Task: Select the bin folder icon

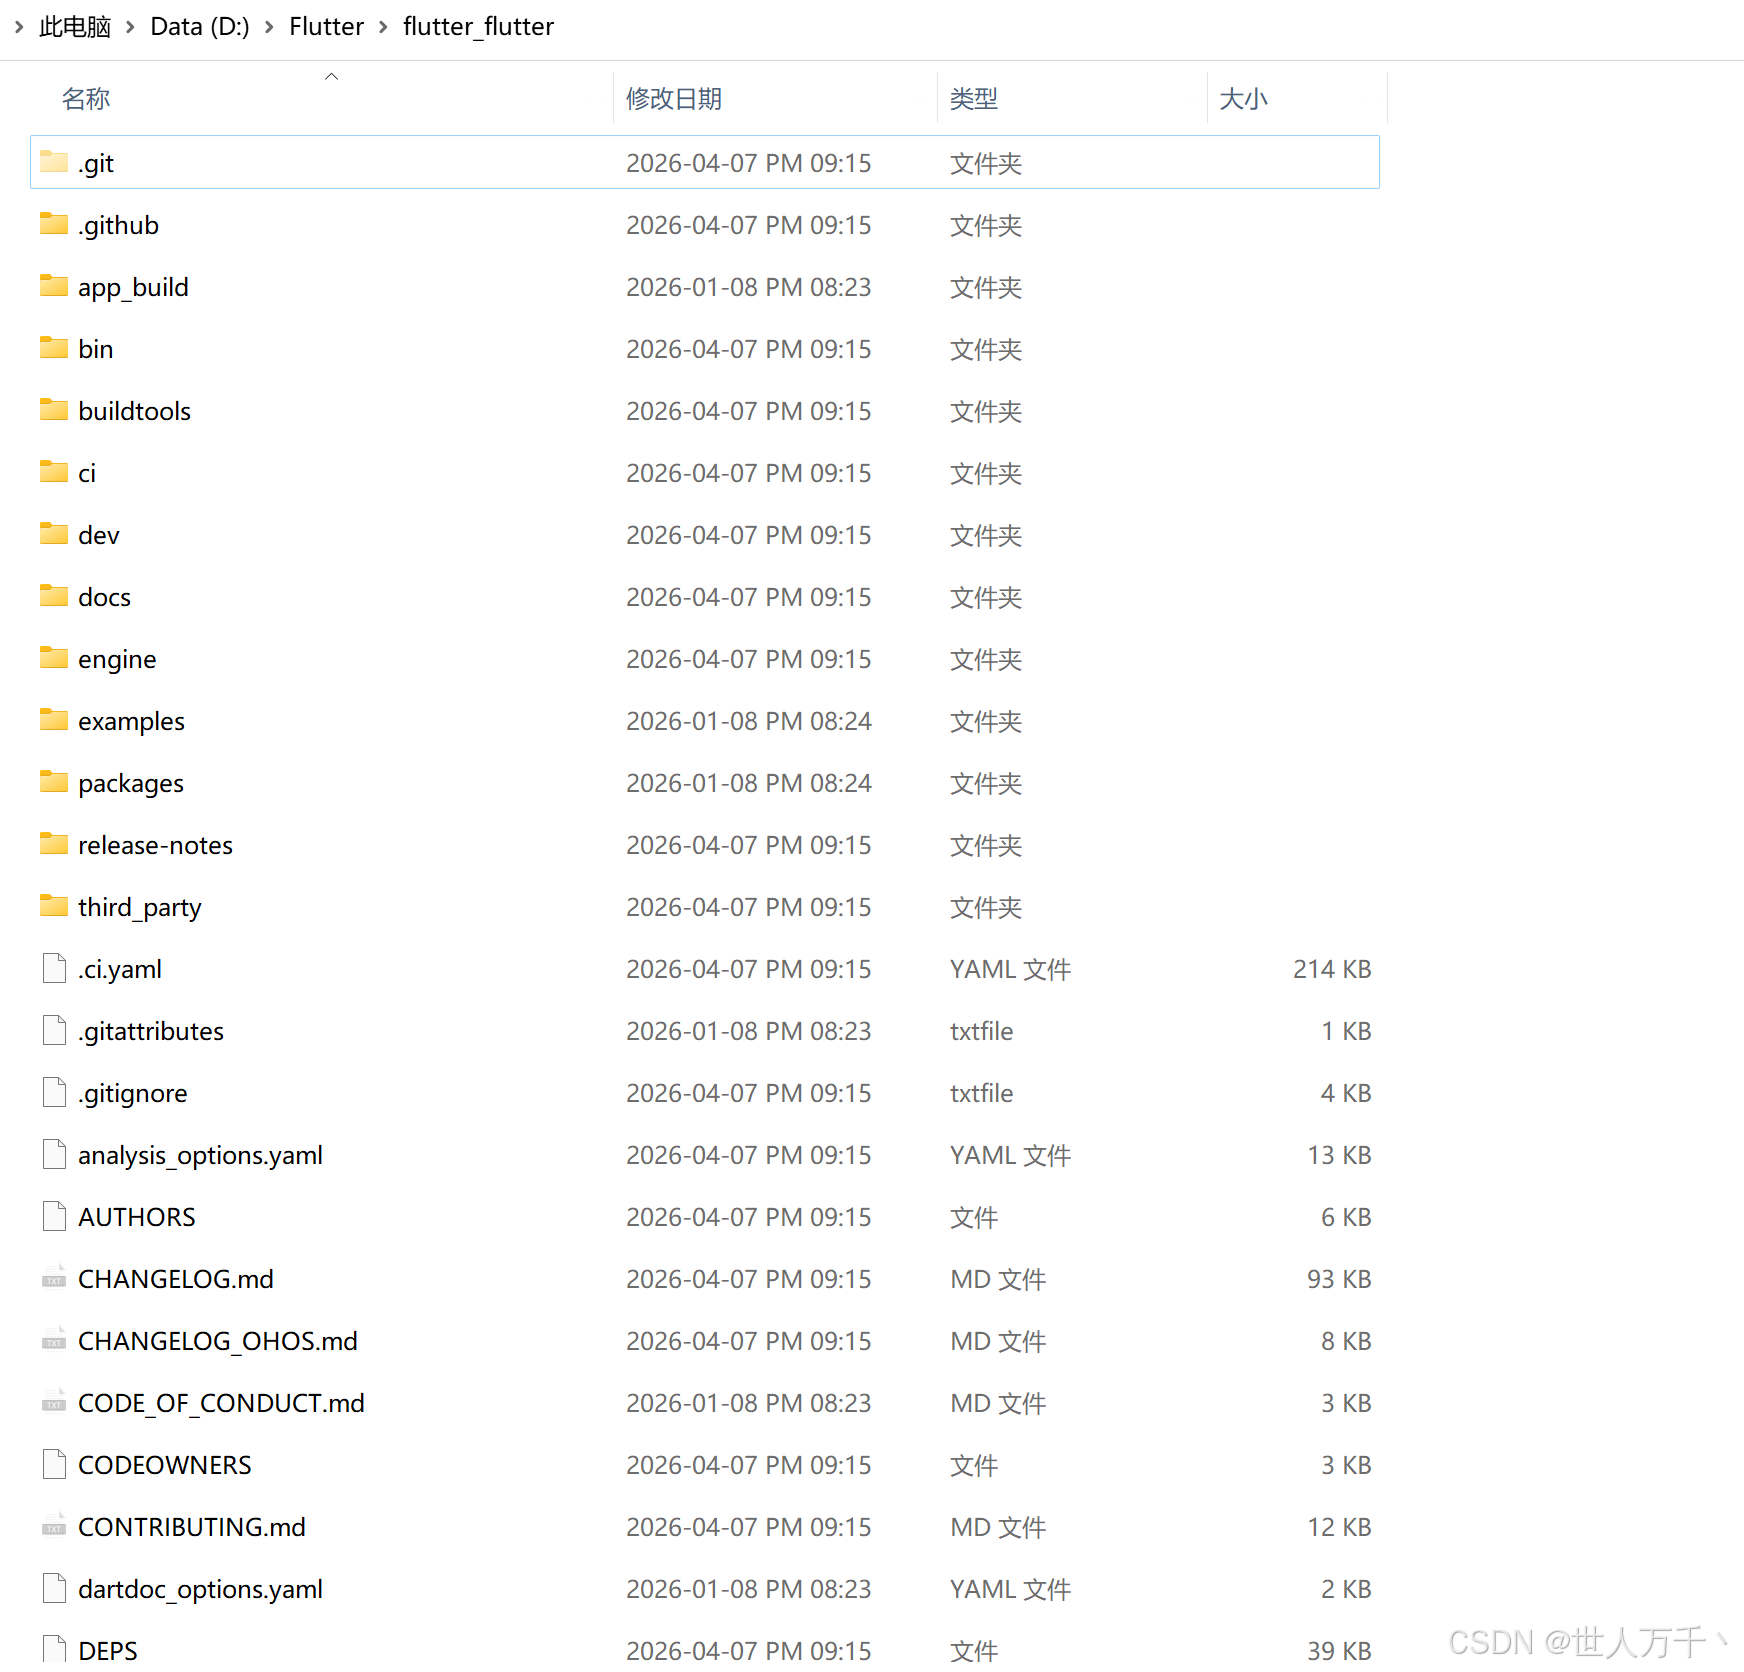Action: 54,348
